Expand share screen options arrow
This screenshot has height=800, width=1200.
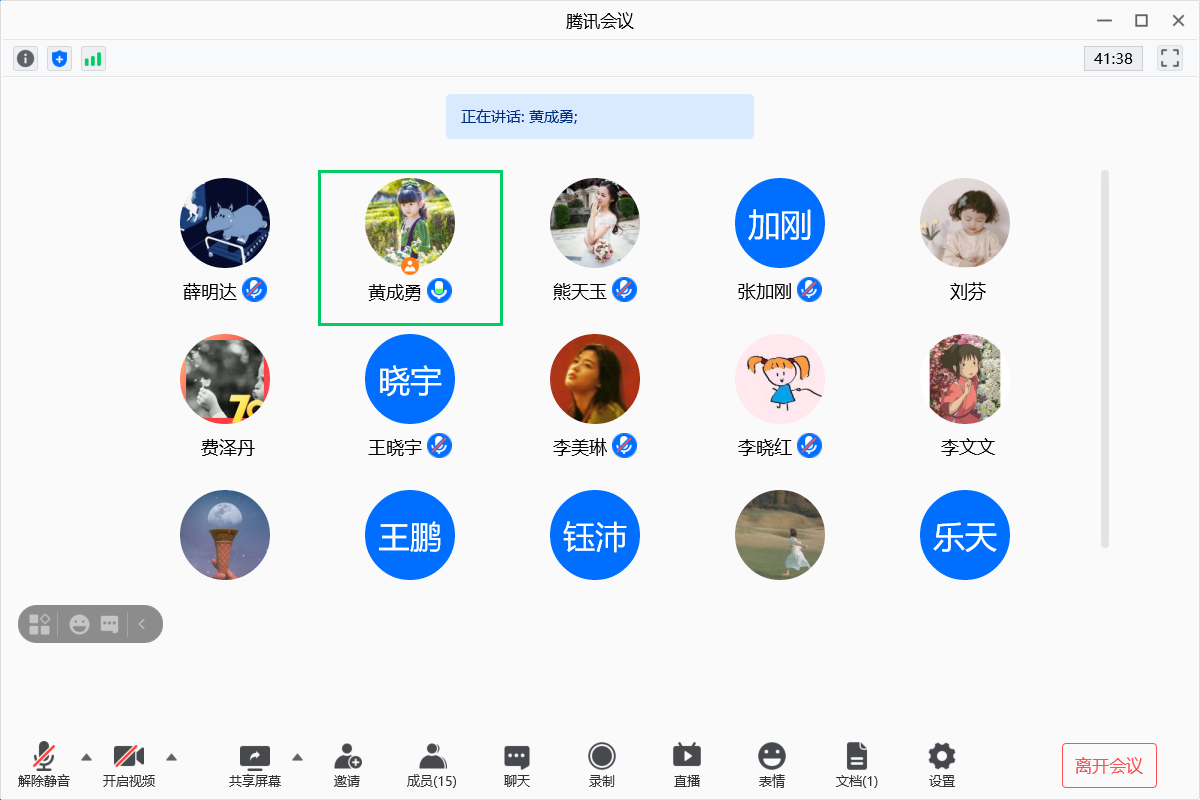point(297,756)
